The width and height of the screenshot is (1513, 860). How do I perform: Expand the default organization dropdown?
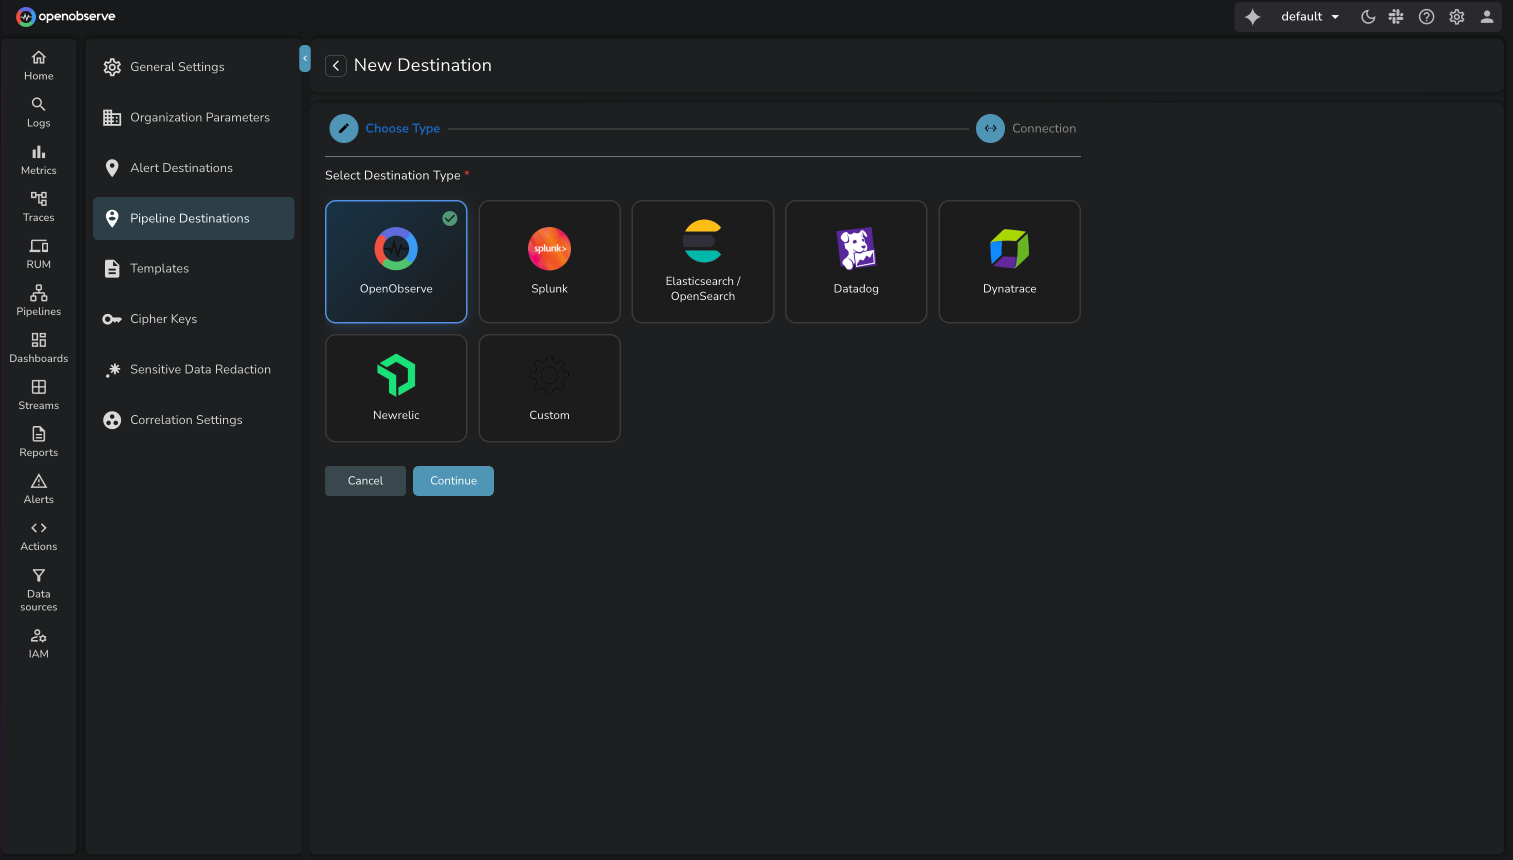[x=1310, y=16]
